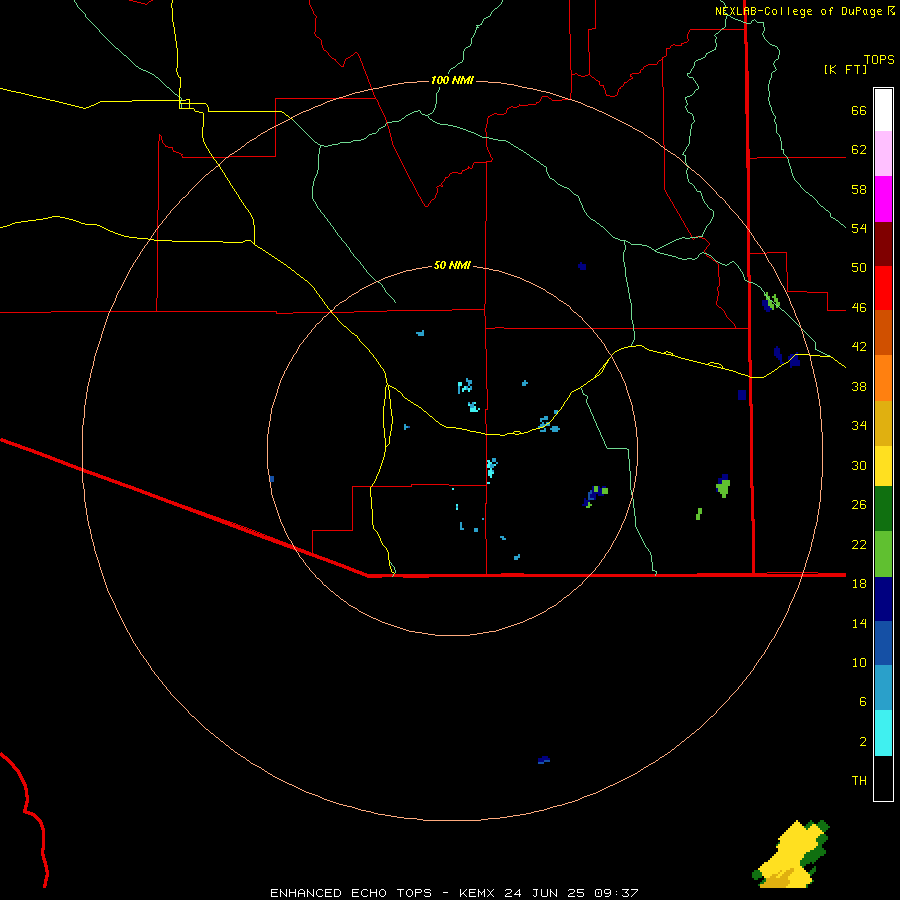The width and height of the screenshot is (900, 900).
Task: Choose the dark orange legend band
Action: [x=883, y=333]
